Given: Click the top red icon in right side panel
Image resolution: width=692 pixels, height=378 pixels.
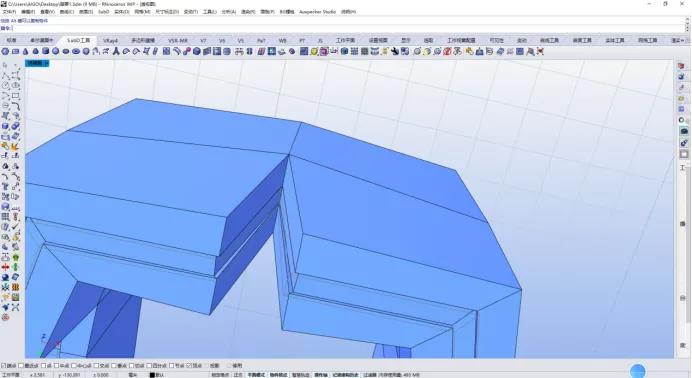Looking at the screenshot, I should (682, 66).
